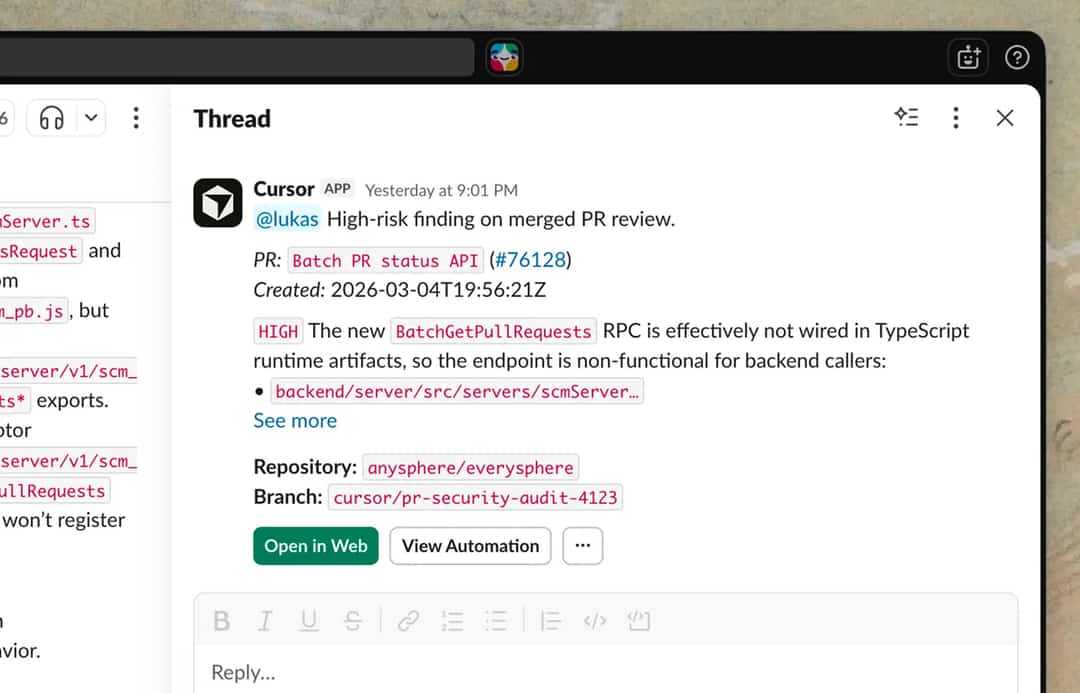
Task: Open pull request #76128 link
Action: pyautogui.click(x=531, y=259)
